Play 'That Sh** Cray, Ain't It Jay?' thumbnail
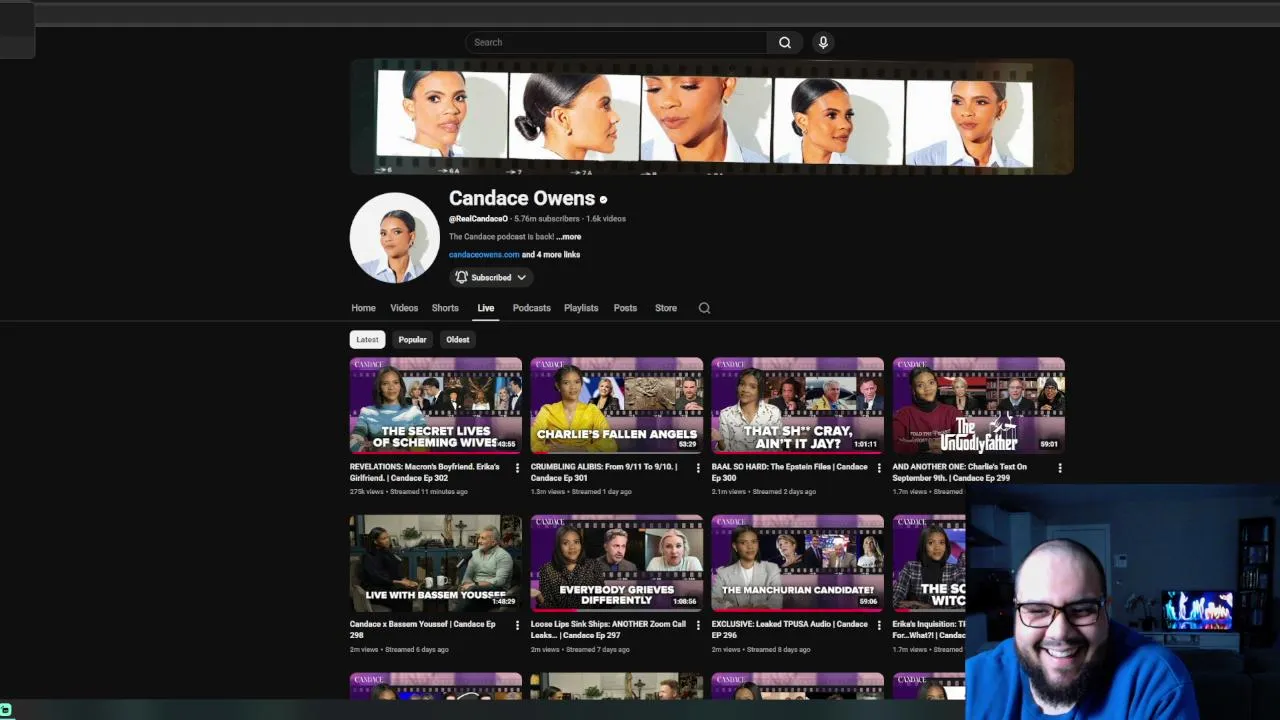Image resolution: width=1280 pixels, height=720 pixels. click(x=798, y=405)
